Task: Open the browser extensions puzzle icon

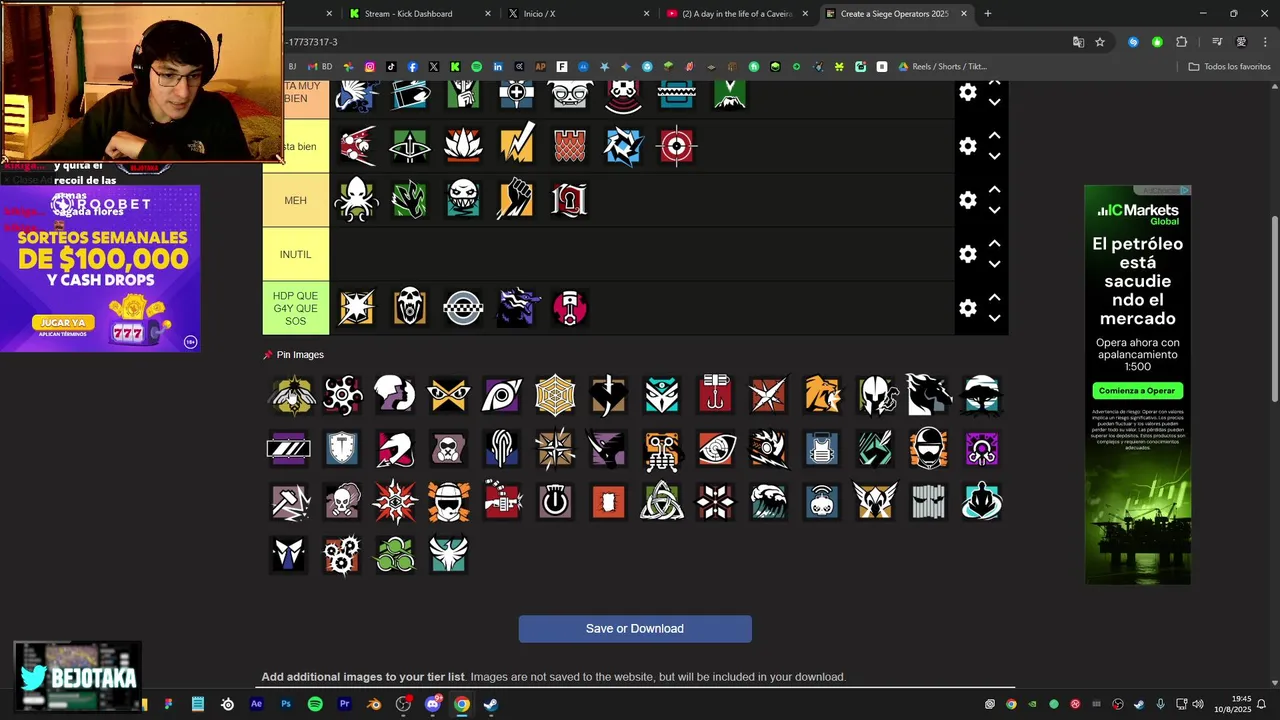Action: [1181, 42]
